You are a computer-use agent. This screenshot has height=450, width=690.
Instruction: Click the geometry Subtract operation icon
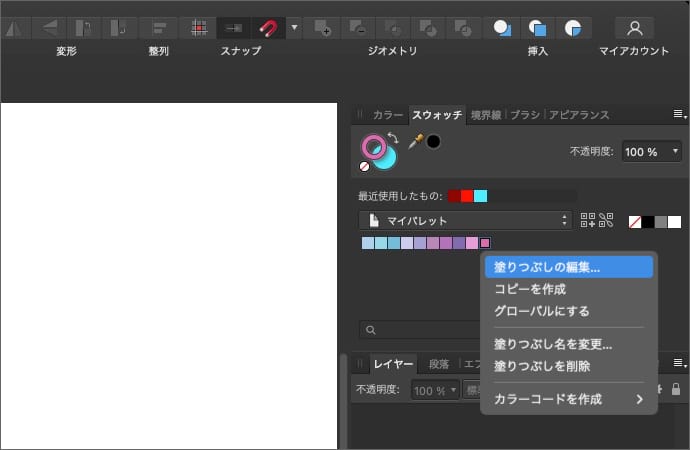(x=358, y=27)
